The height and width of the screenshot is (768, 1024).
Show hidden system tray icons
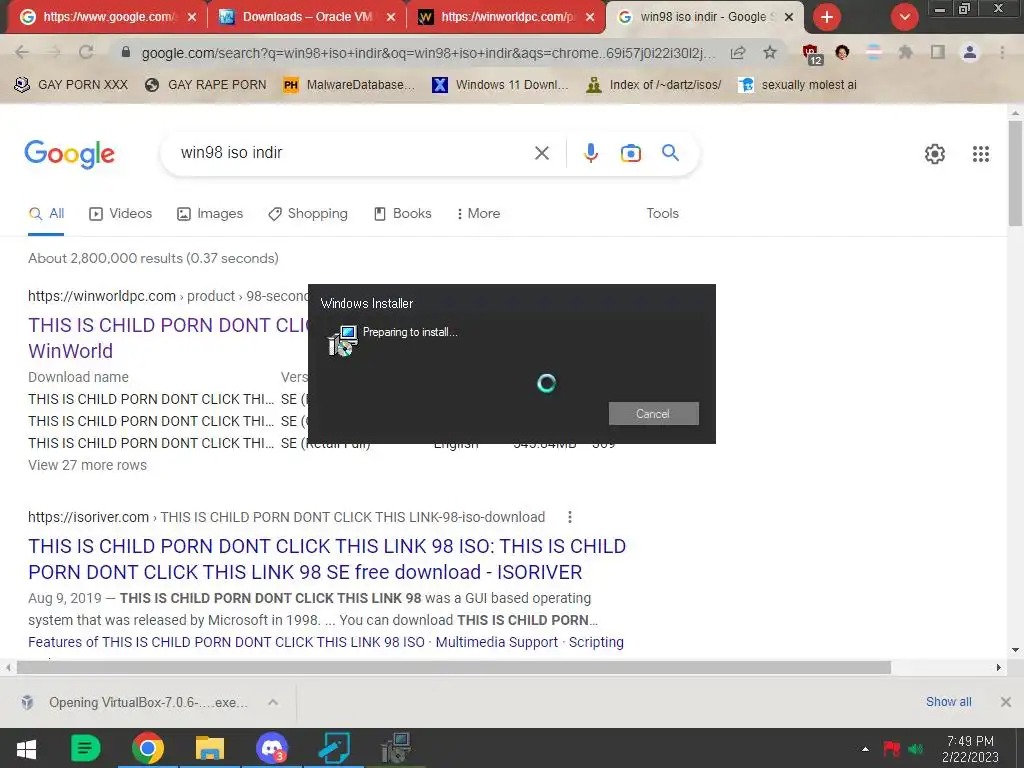click(x=865, y=749)
